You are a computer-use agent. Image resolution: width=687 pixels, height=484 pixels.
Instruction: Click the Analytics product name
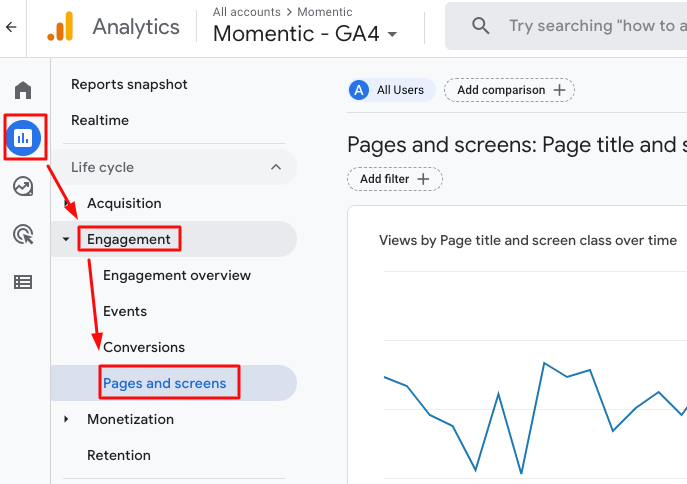(136, 27)
